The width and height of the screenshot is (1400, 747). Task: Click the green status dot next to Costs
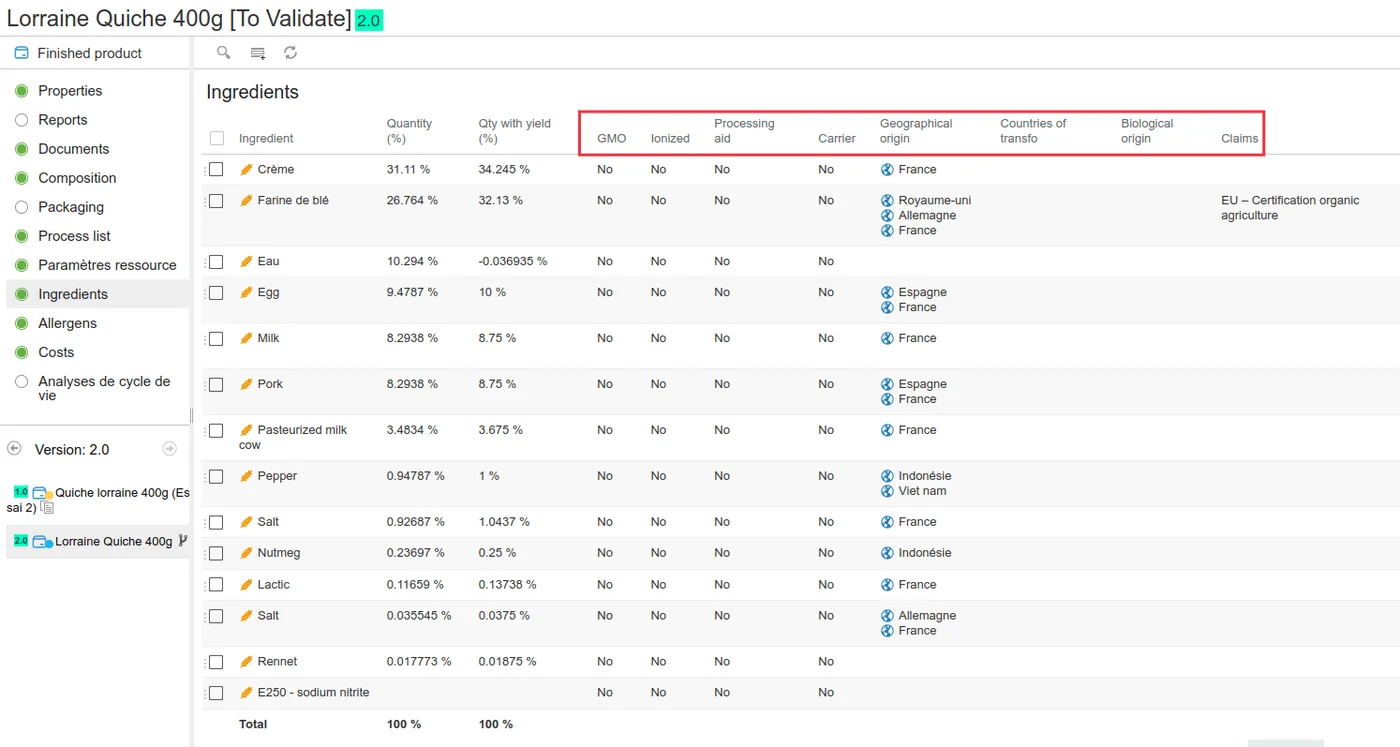22,352
